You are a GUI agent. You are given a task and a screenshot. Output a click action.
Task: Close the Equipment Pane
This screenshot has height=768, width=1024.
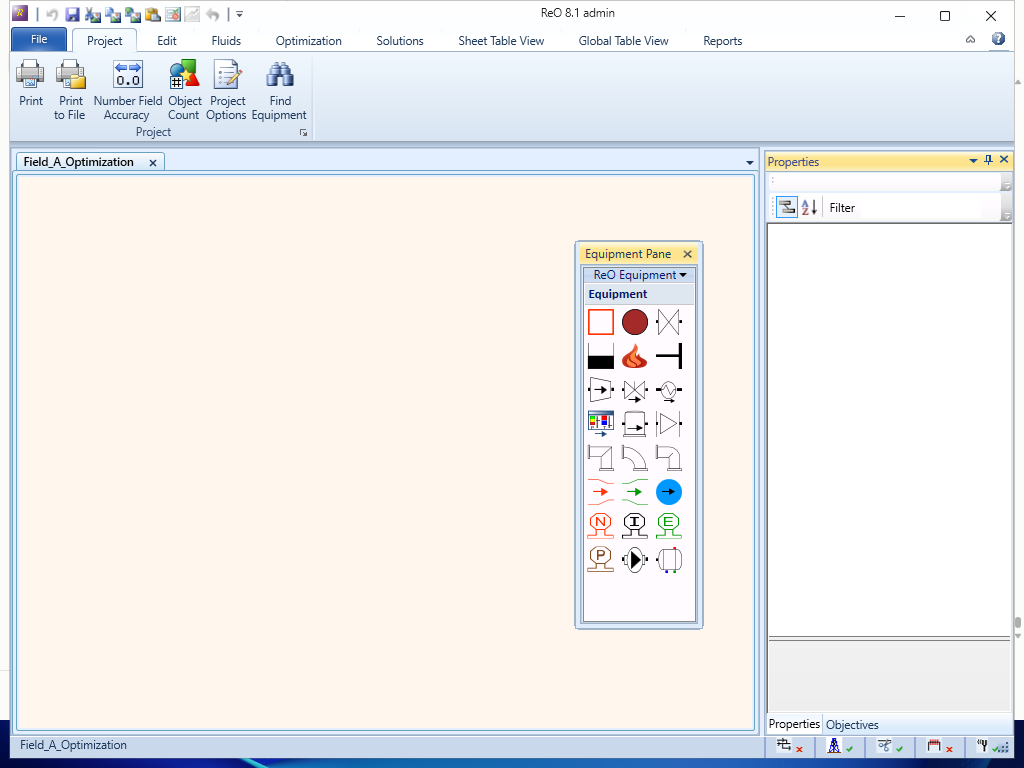point(687,254)
